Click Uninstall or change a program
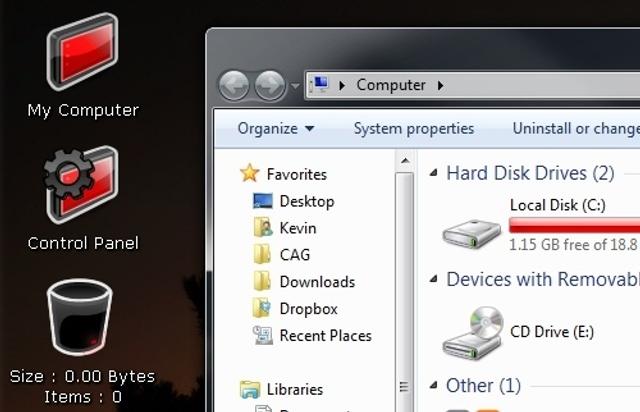Viewport: 640px width, 412px height. [576, 129]
